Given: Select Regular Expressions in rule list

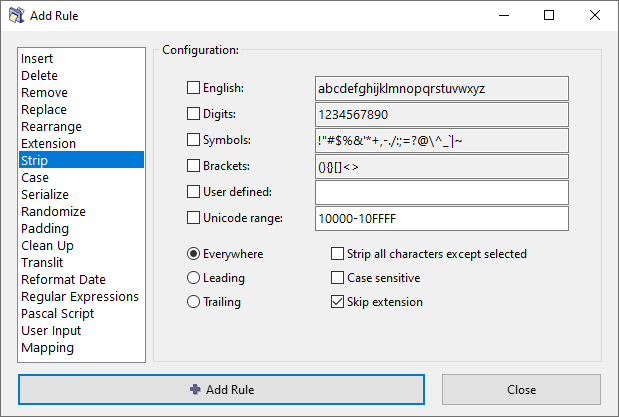Looking at the screenshot, I should [x=79, y=297].
